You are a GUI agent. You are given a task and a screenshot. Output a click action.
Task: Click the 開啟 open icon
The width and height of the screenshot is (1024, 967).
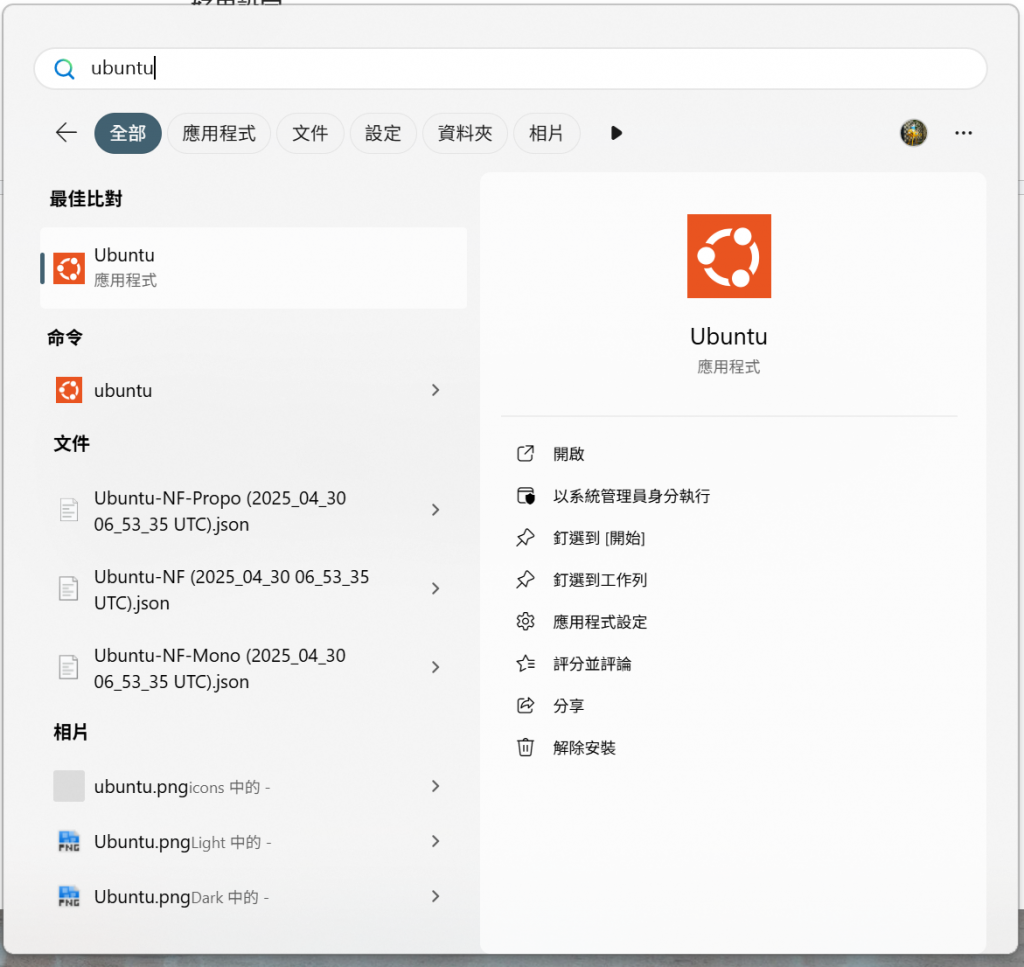(526, 453)
